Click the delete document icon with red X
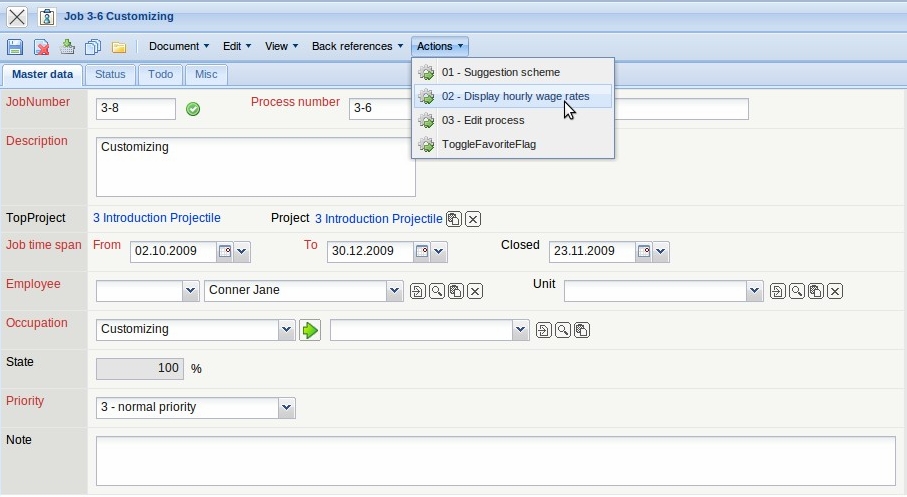This screenshot has height=497, width=907. click(x=41, y=47)
